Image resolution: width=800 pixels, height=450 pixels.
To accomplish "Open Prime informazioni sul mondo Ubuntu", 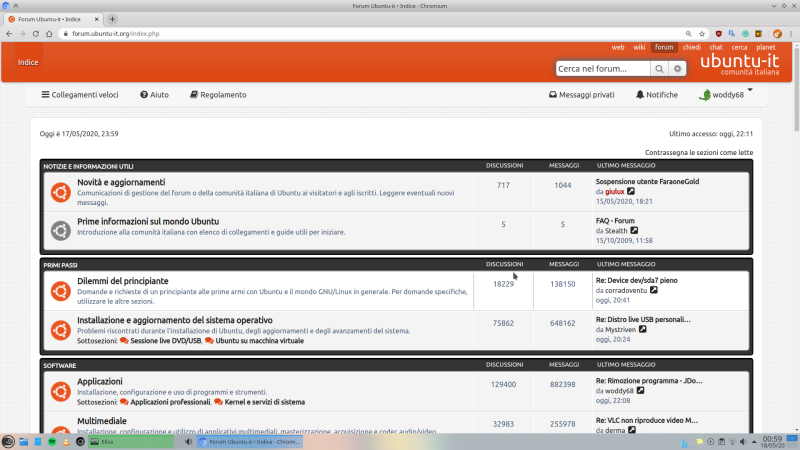I will pos(148,221).
